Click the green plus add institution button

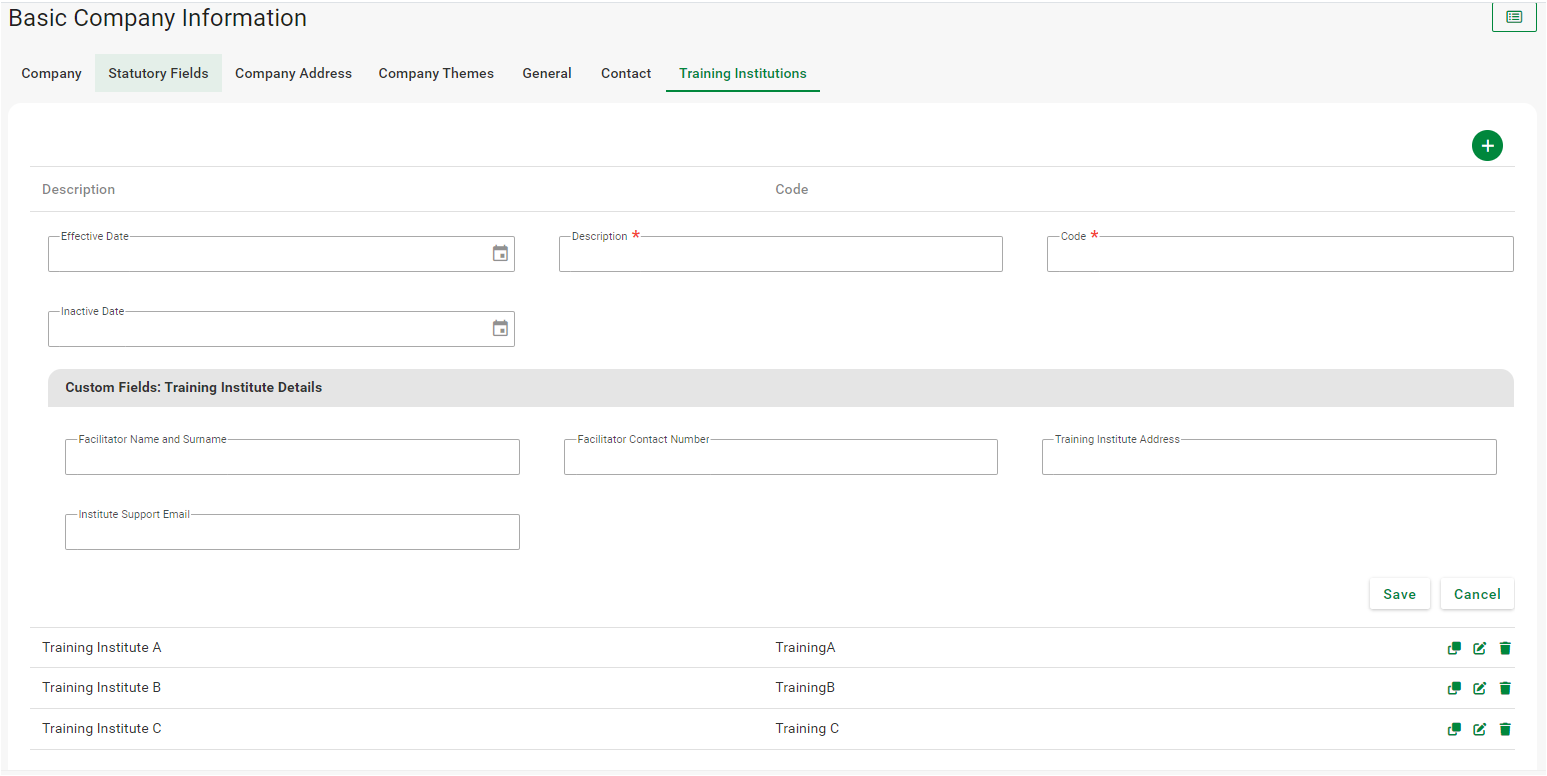point(1487,146)
